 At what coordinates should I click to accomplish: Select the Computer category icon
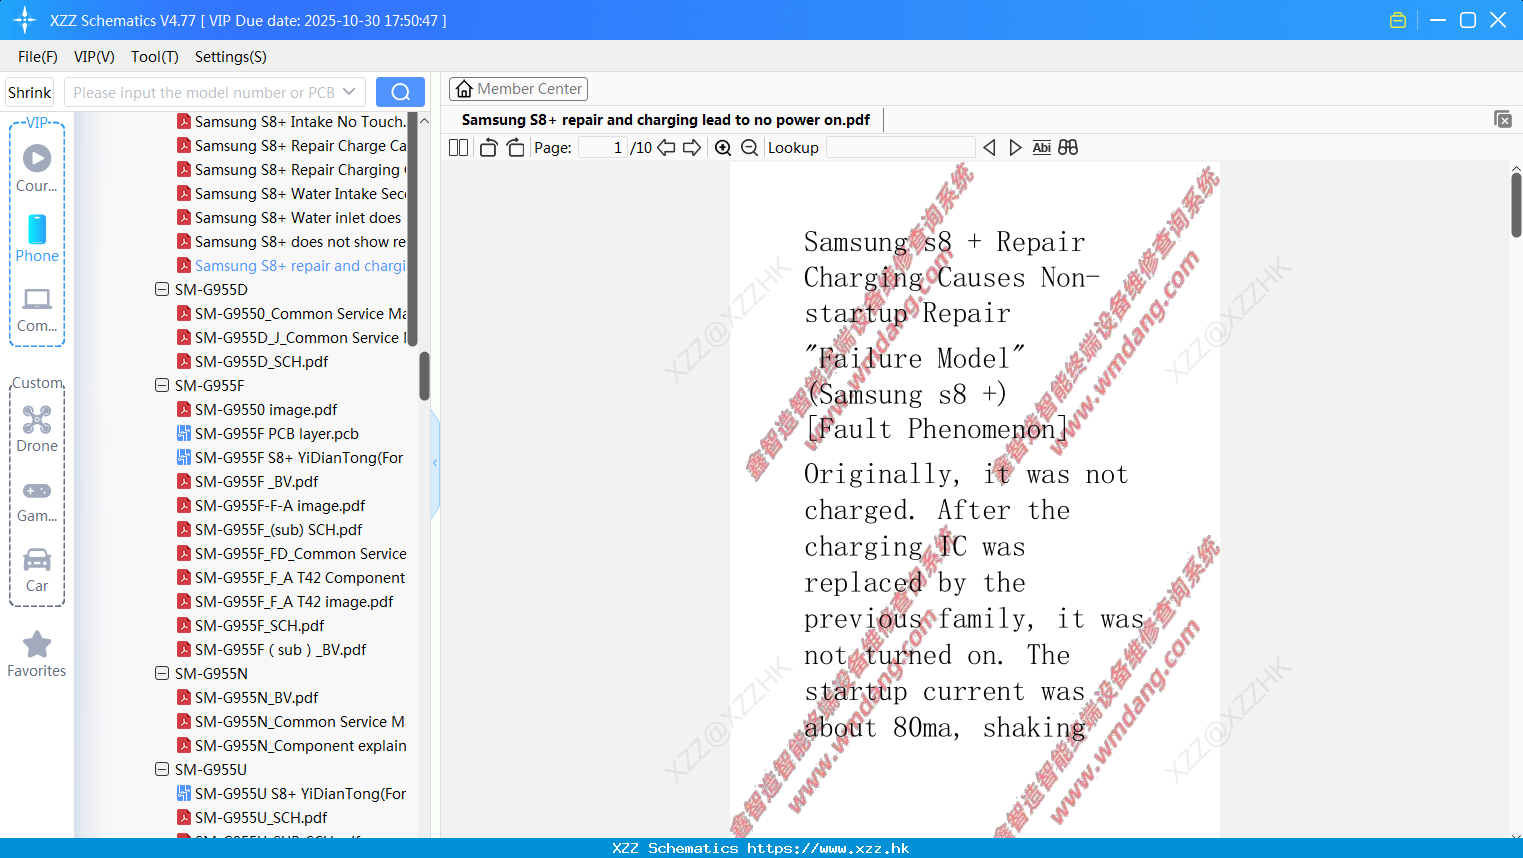[37, 309]
